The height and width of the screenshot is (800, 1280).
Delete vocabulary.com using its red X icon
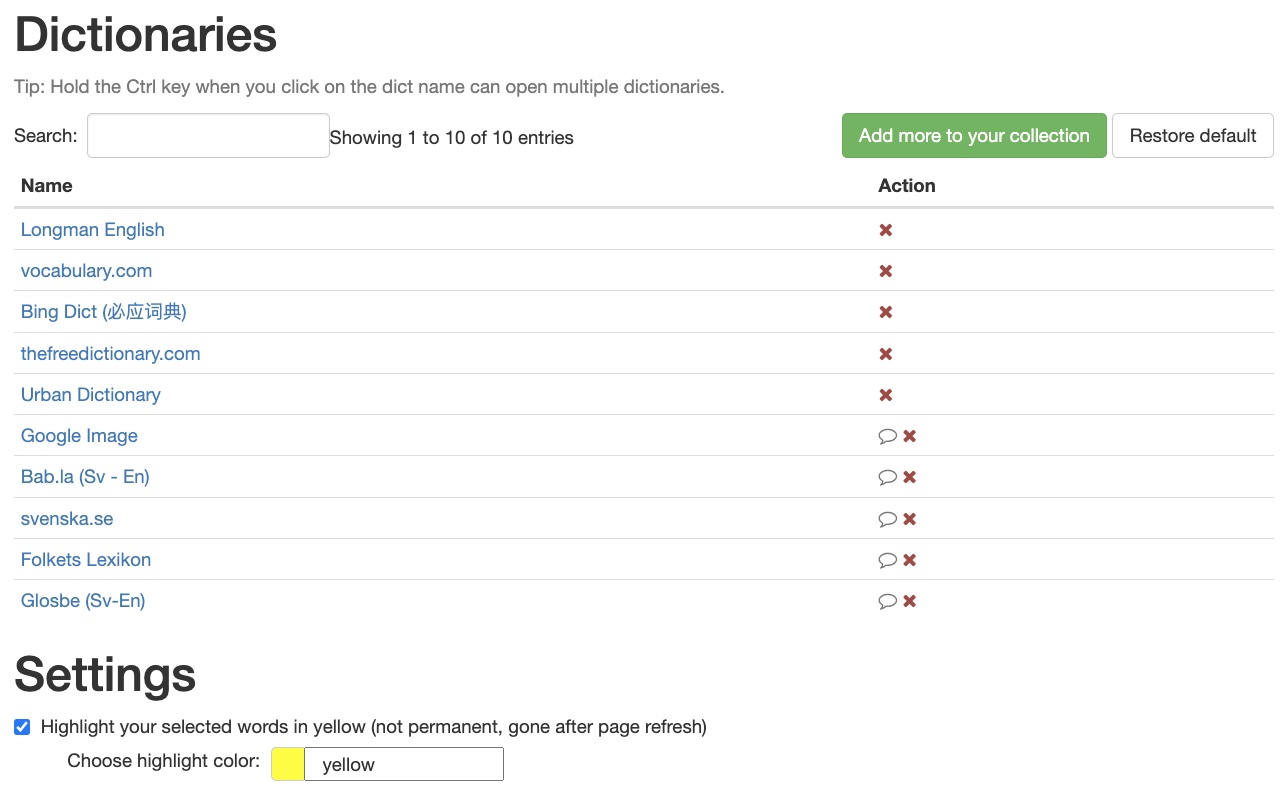point(885,271)
